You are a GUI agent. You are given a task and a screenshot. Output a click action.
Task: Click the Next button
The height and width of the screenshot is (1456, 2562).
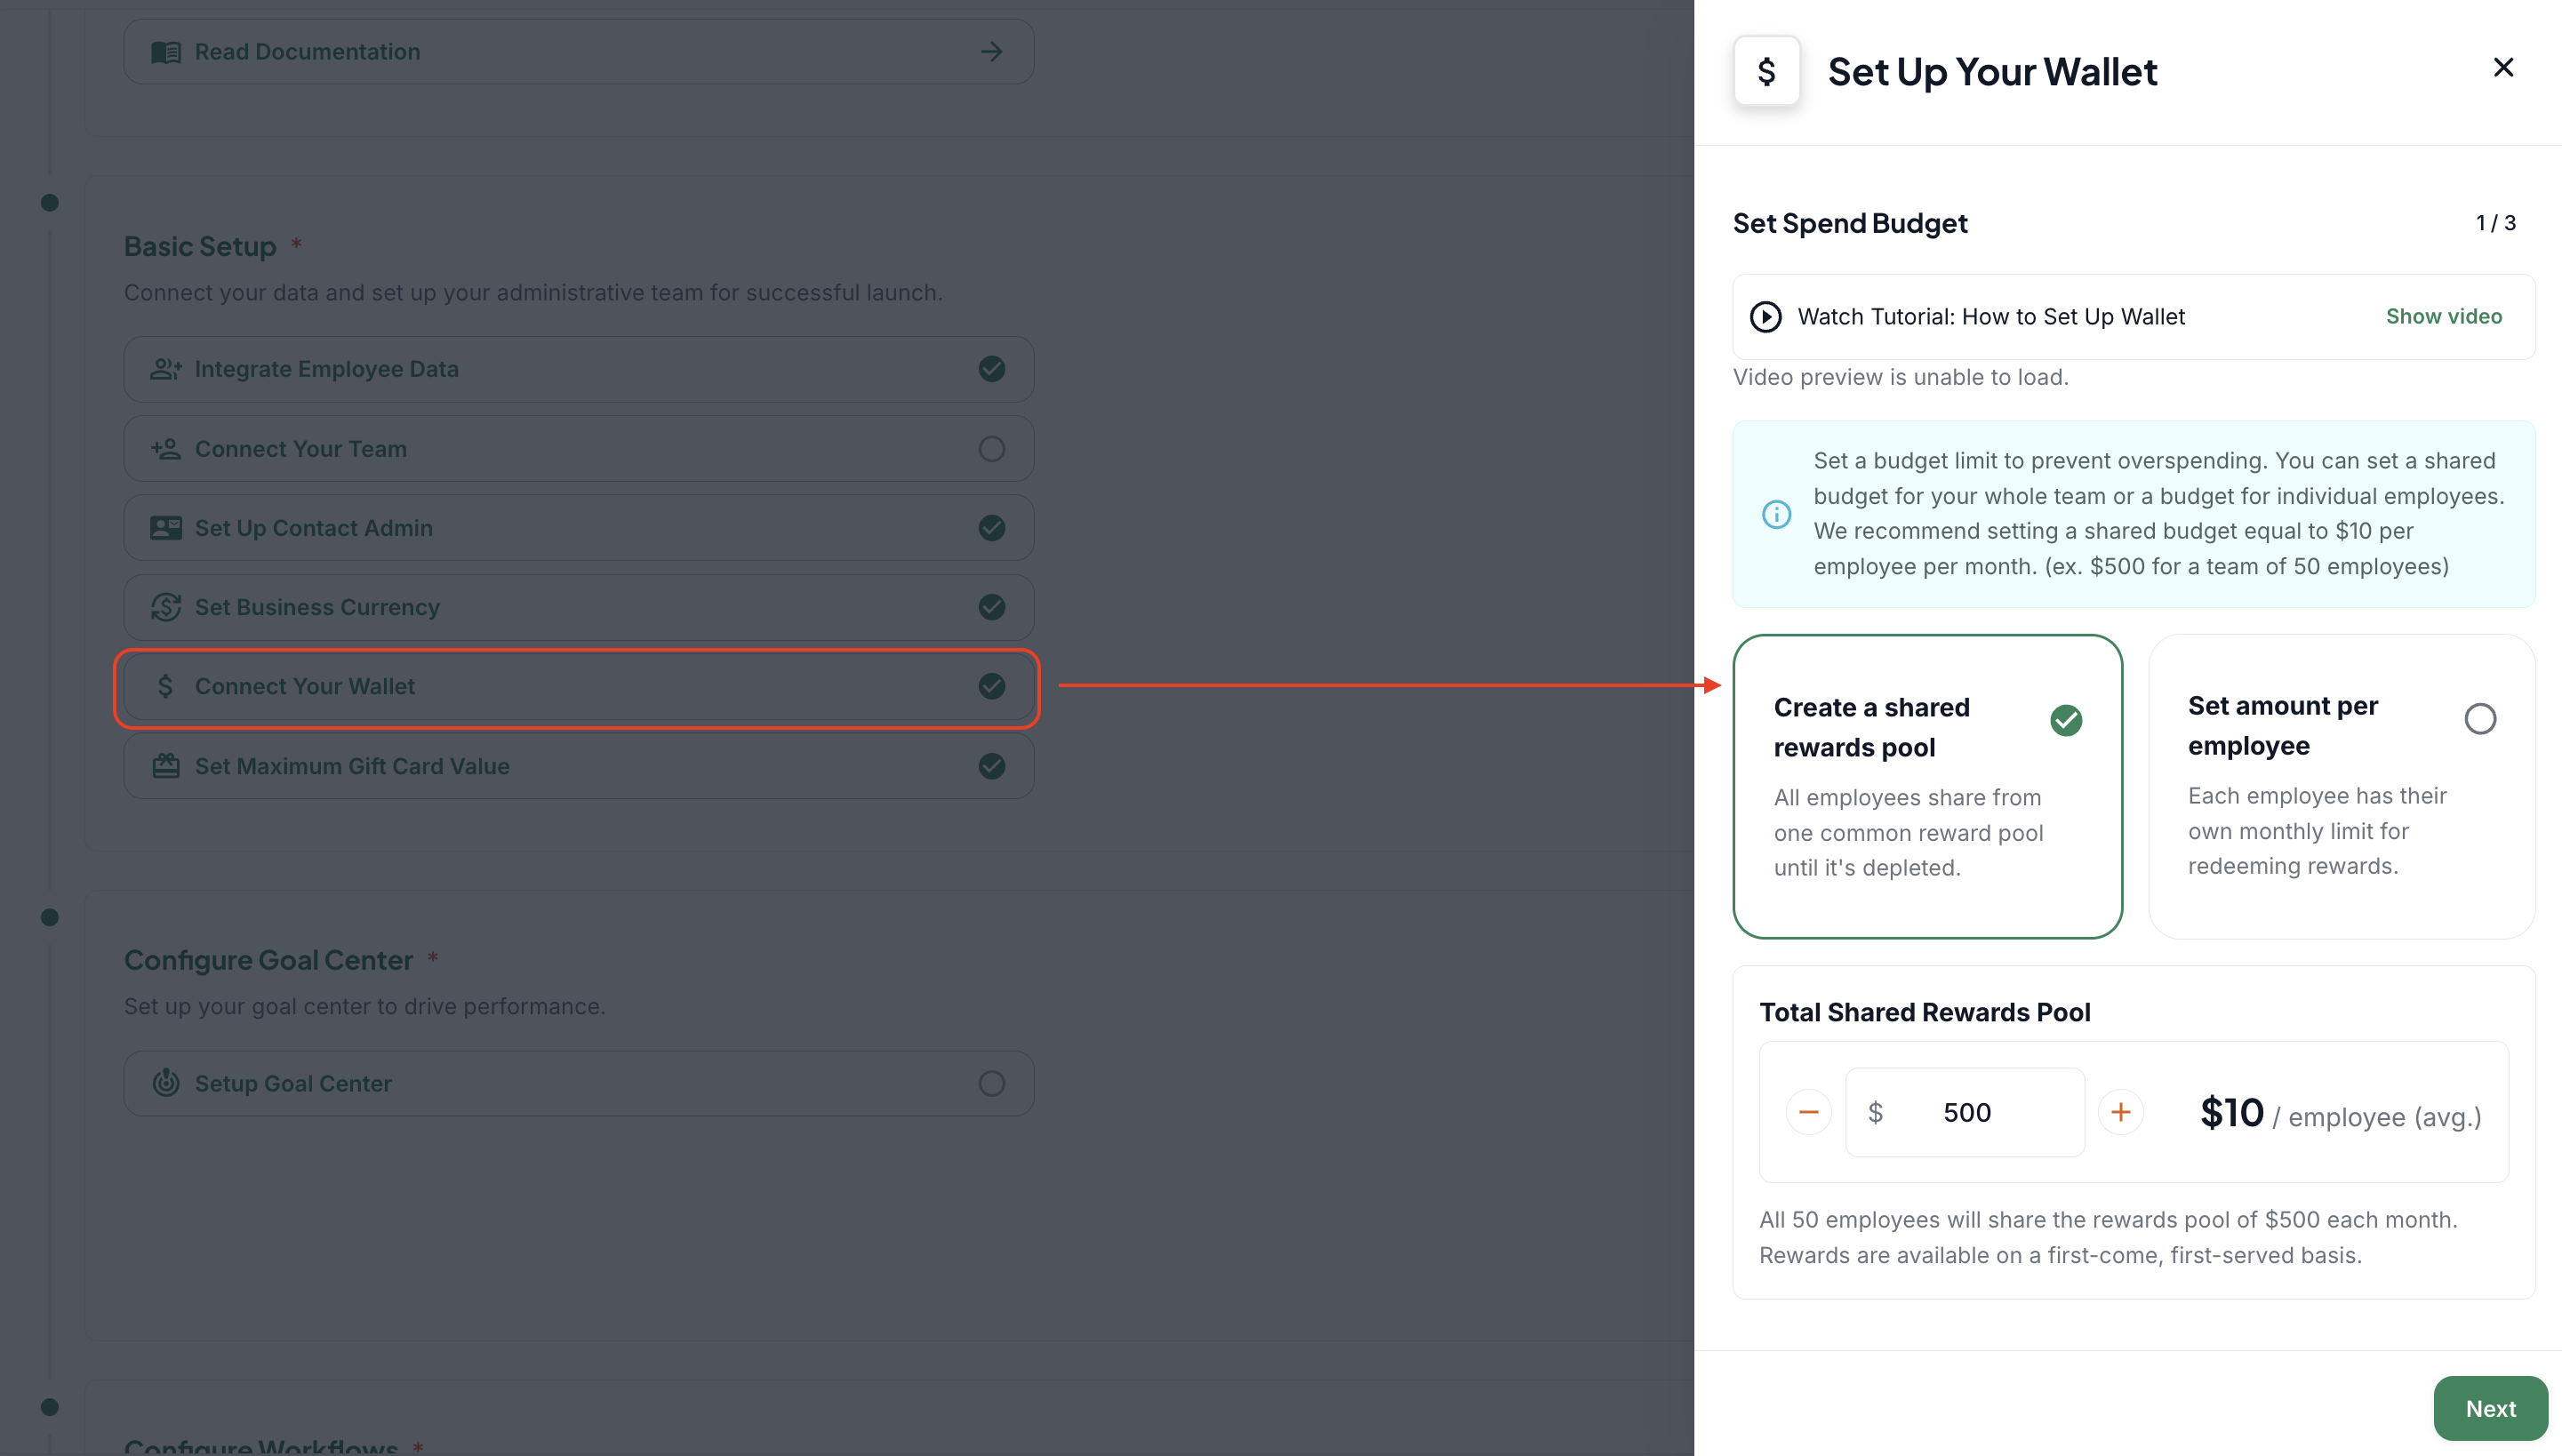click(x=2490, y=1408)
